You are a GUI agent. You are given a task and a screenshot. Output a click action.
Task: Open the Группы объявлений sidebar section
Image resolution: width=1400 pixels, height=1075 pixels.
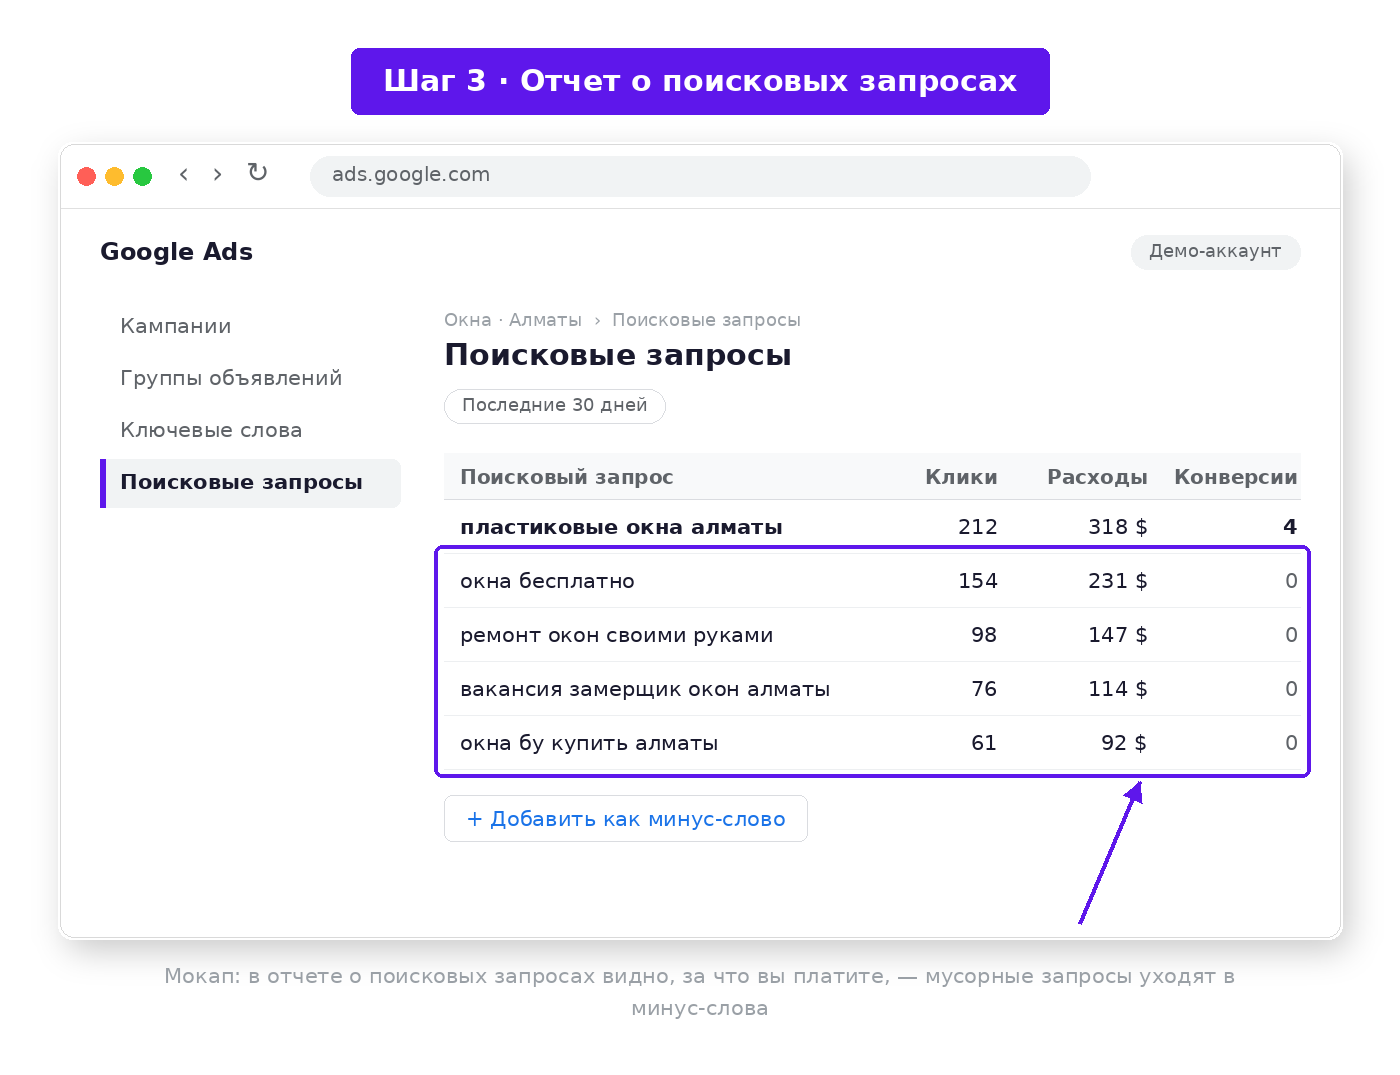coord(231,378)
